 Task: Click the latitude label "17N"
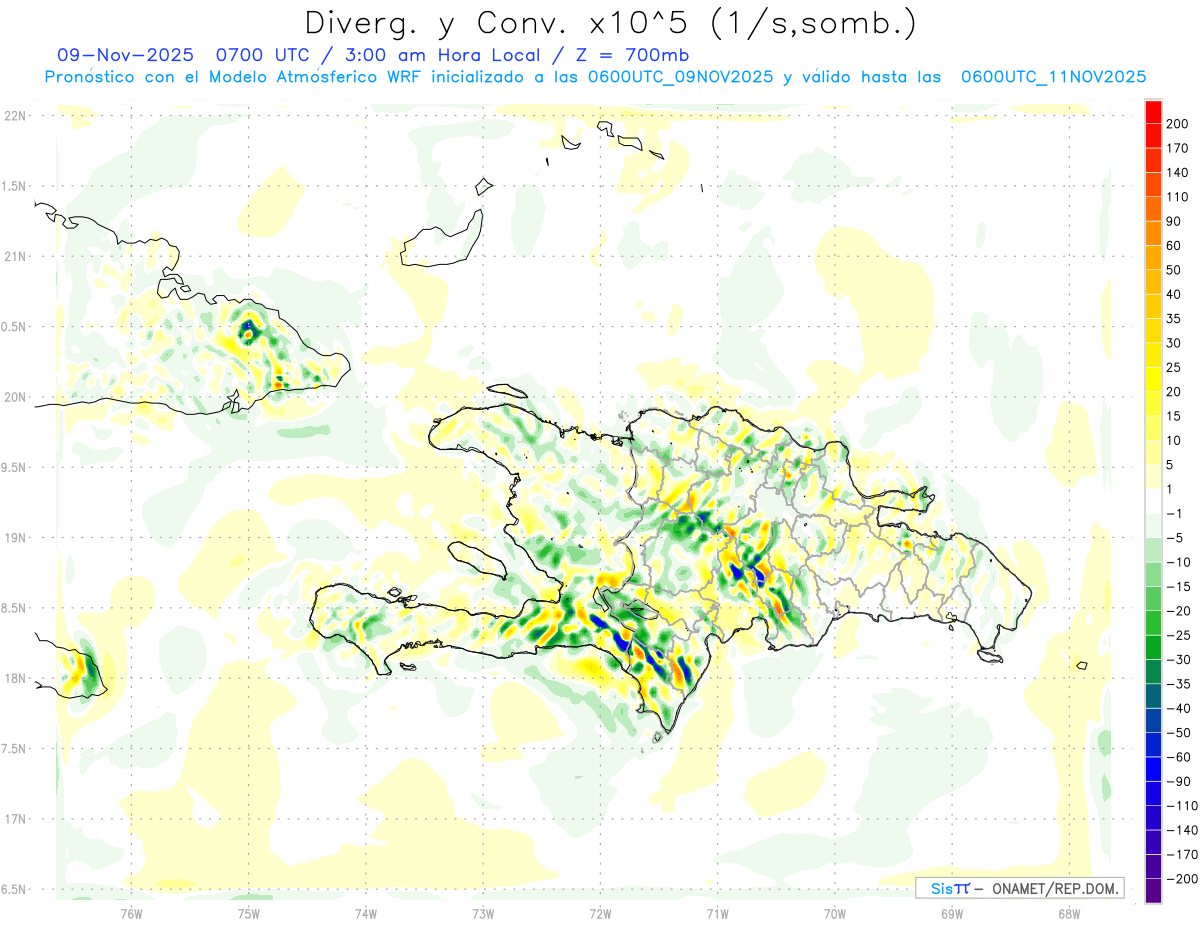14,819
